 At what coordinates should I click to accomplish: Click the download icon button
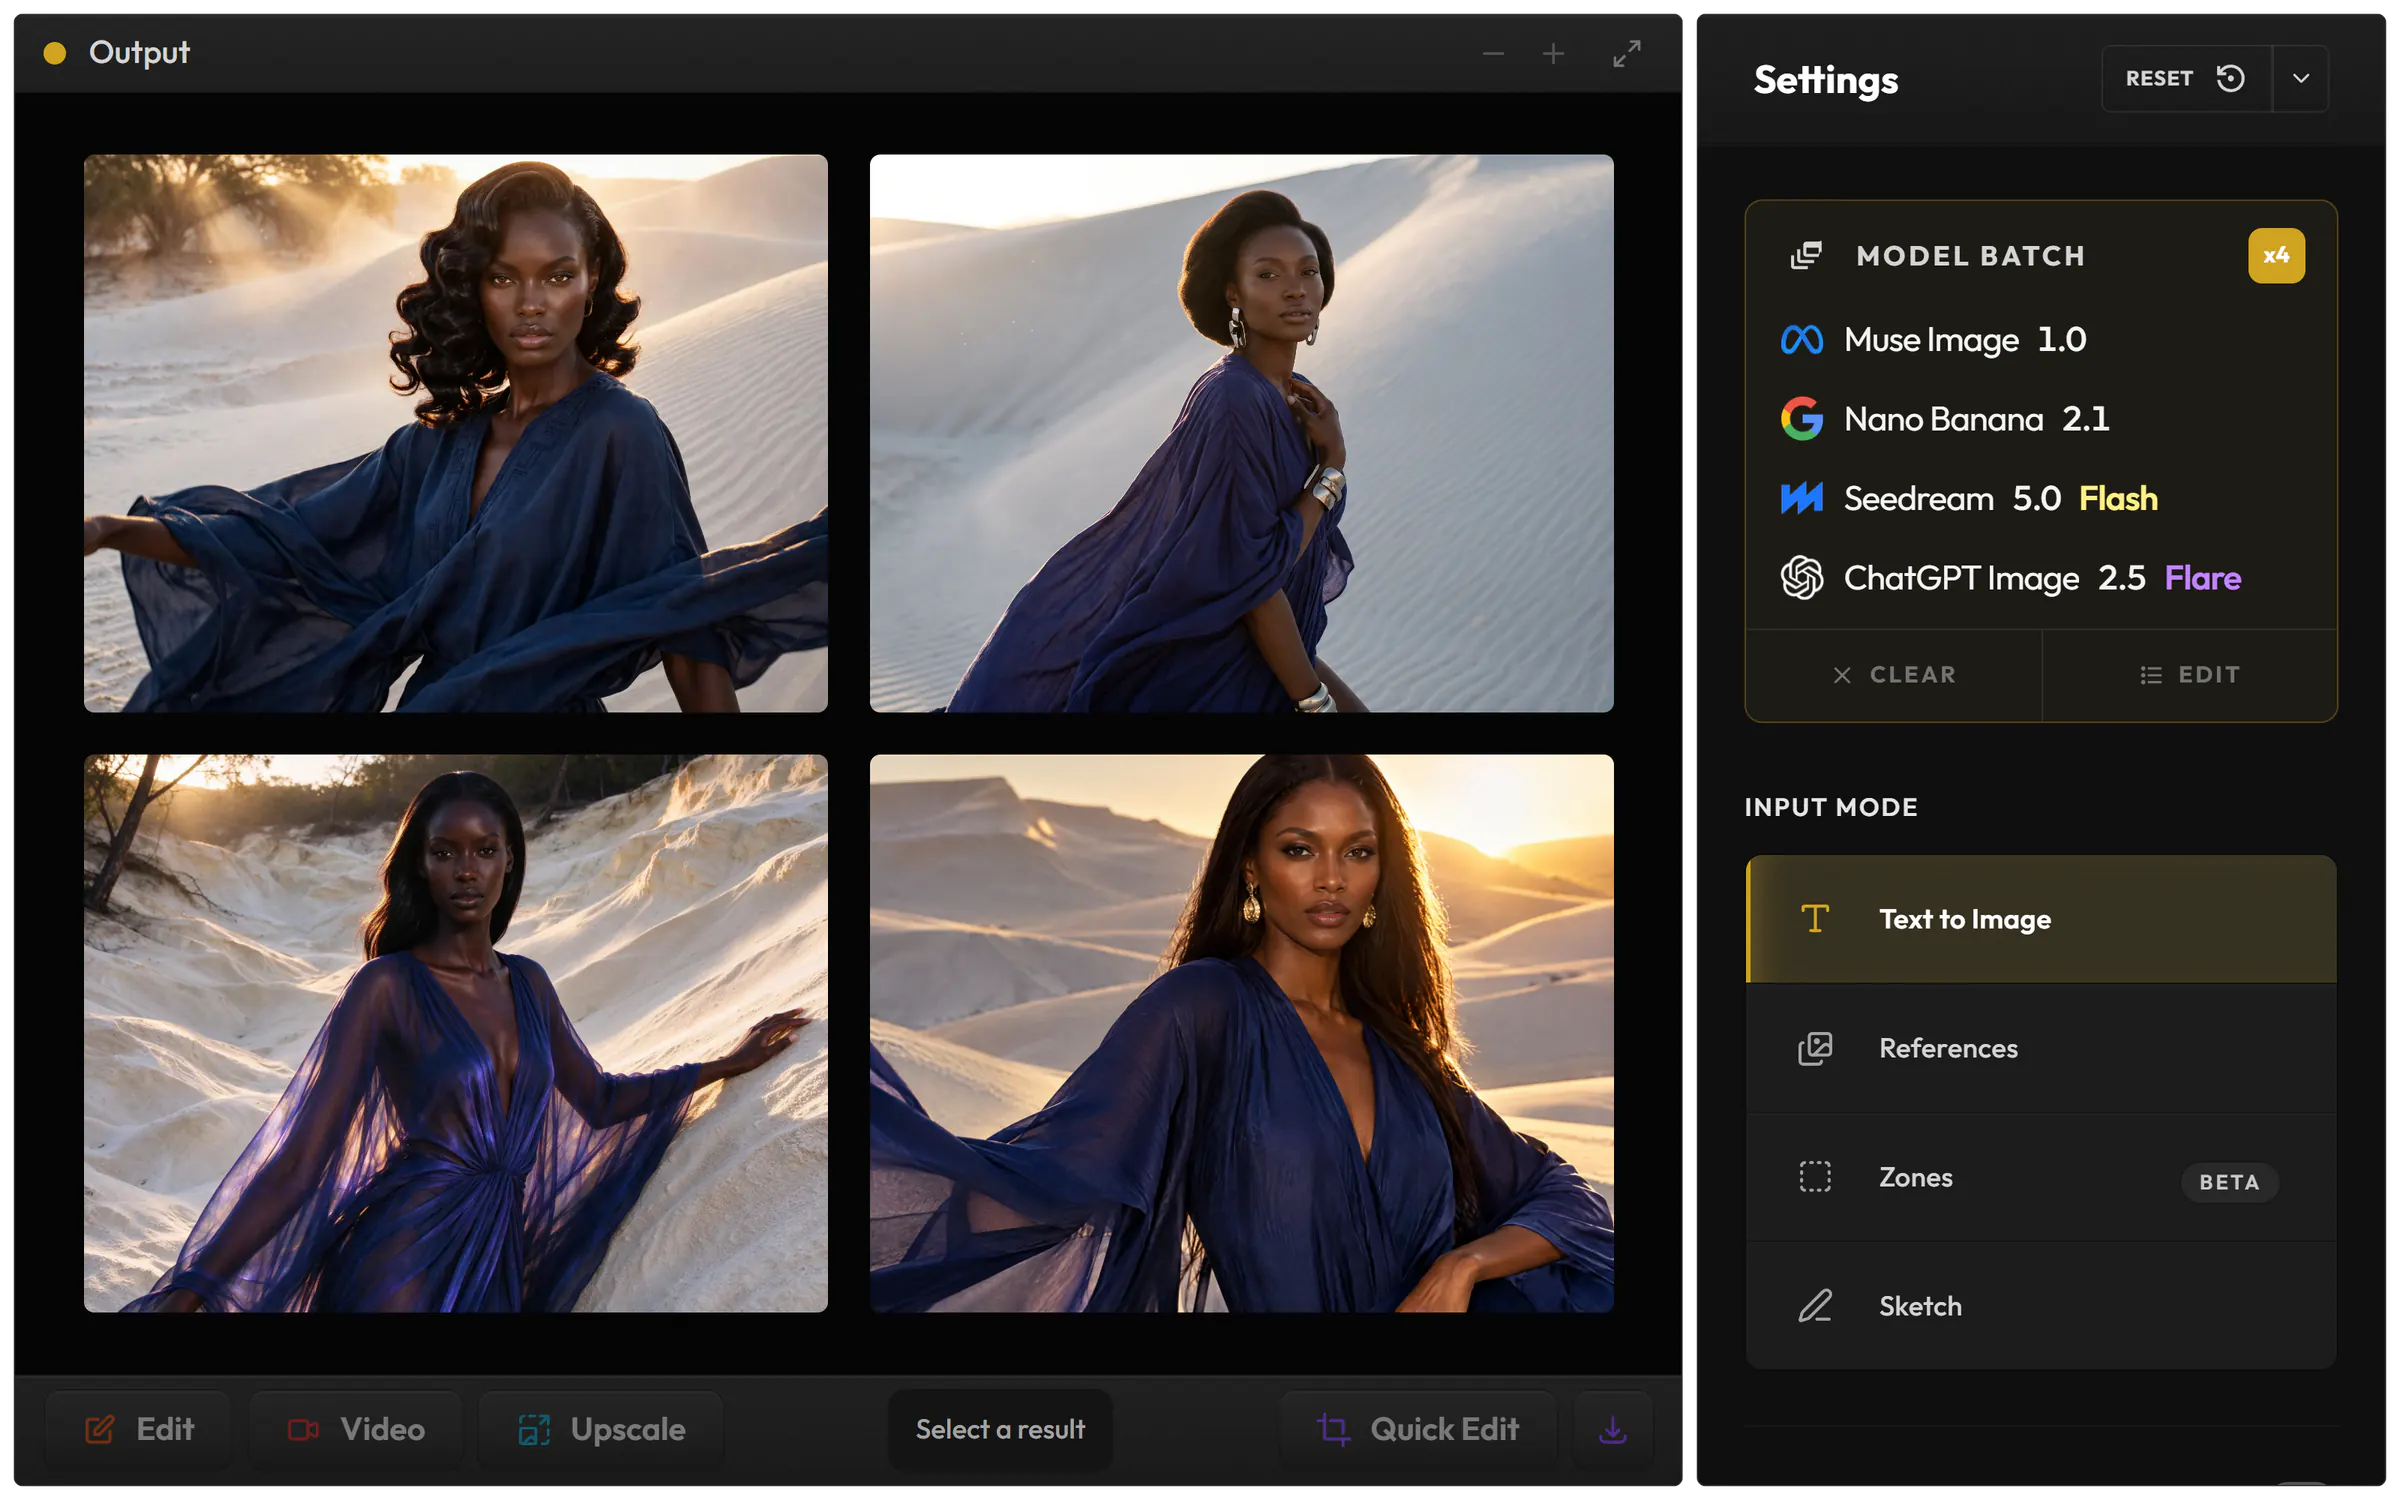(1613, 1430)
